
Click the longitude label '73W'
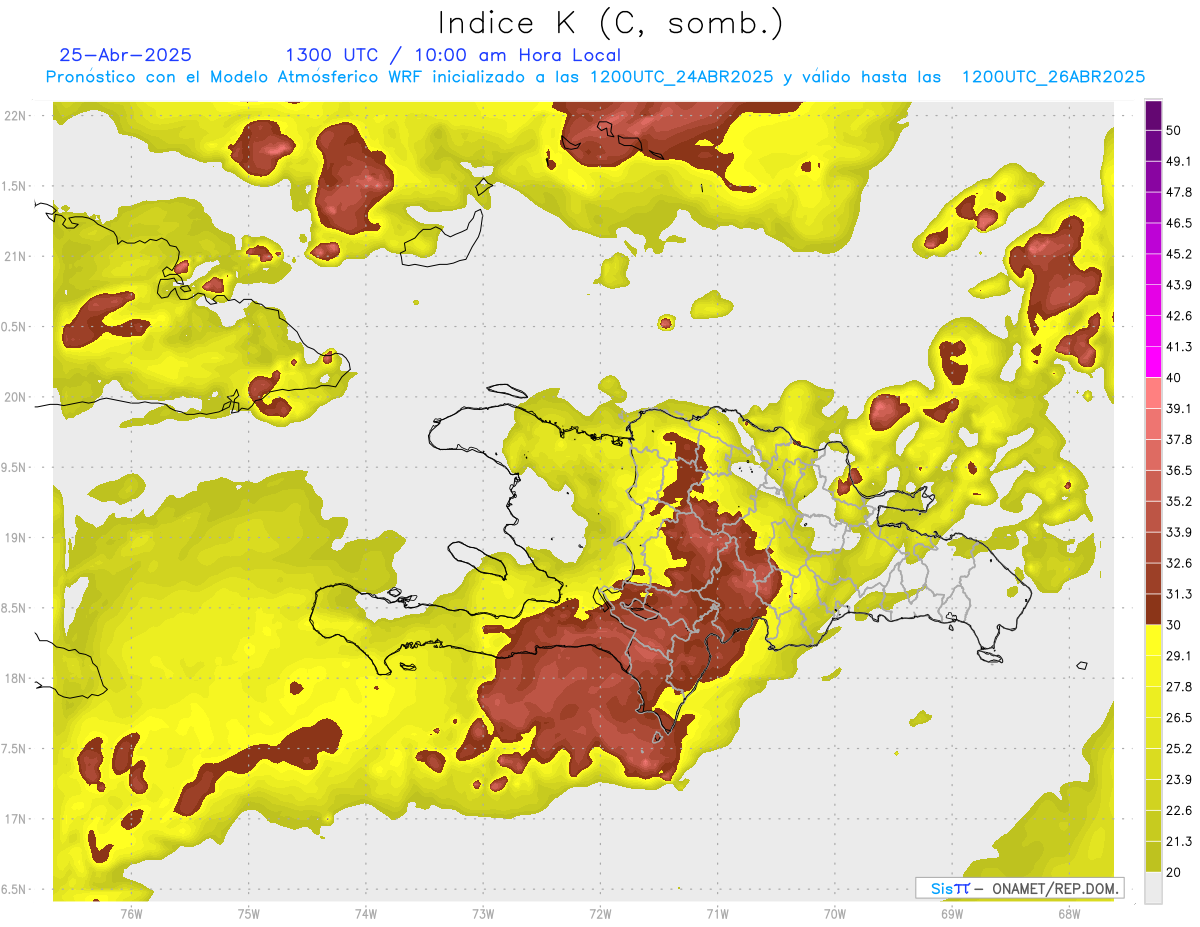tap(483, 914)
